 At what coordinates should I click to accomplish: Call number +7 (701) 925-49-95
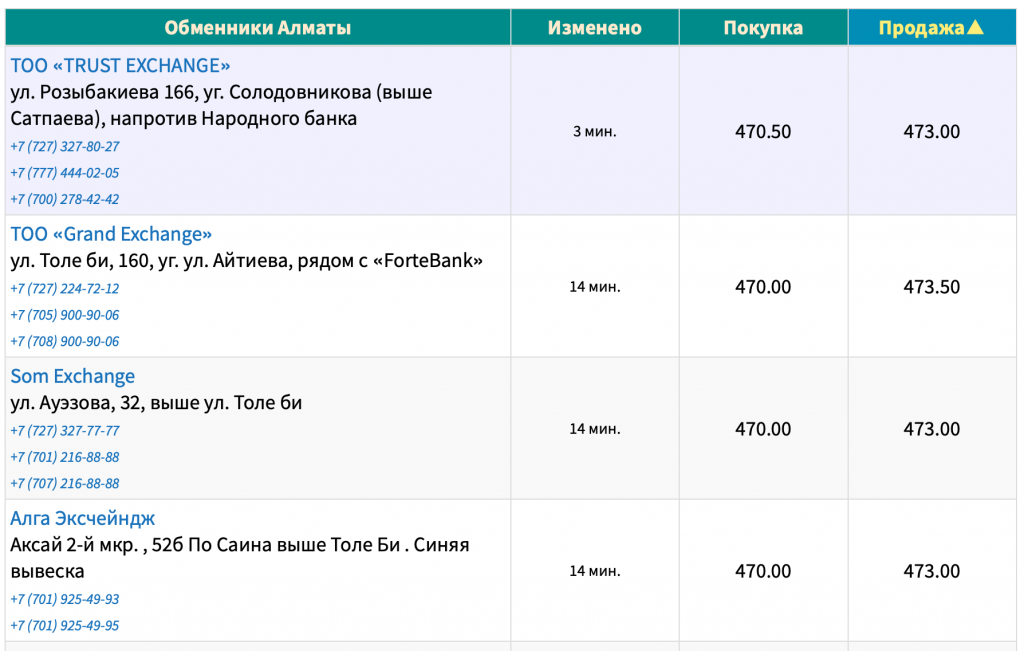click(x=65, y=626)
